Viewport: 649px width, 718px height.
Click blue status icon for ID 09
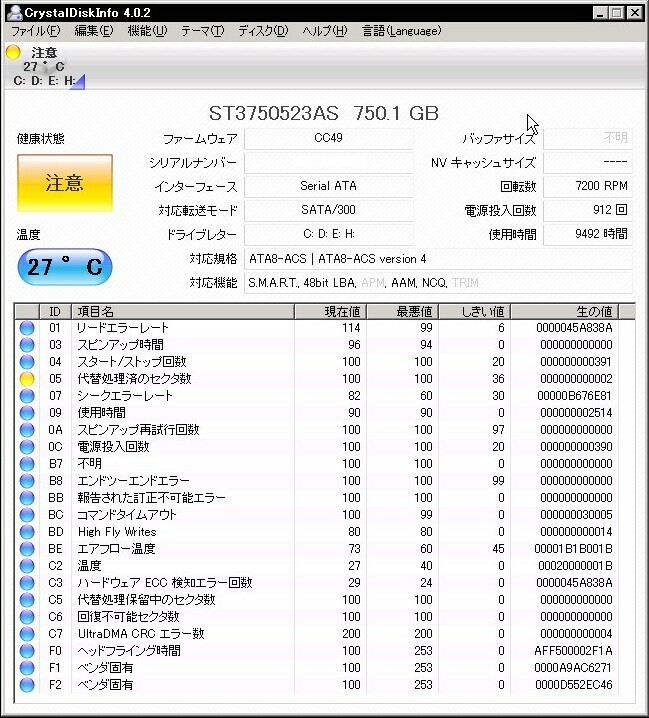27,413
